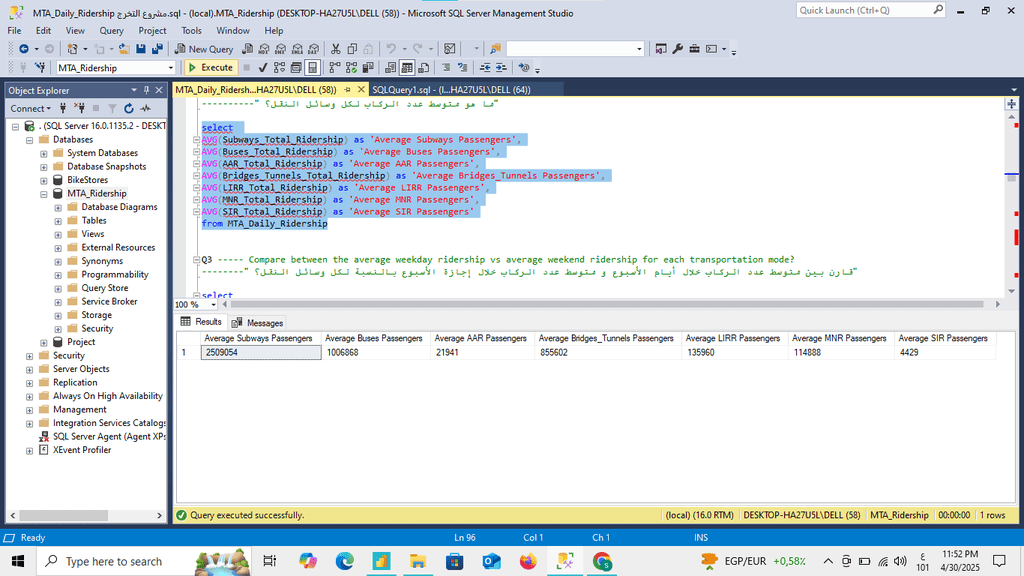Screen dimensions: 1024x576
Task: Click the Undo arrow icon
Action: pyautogui.click(x=391, y=49)
